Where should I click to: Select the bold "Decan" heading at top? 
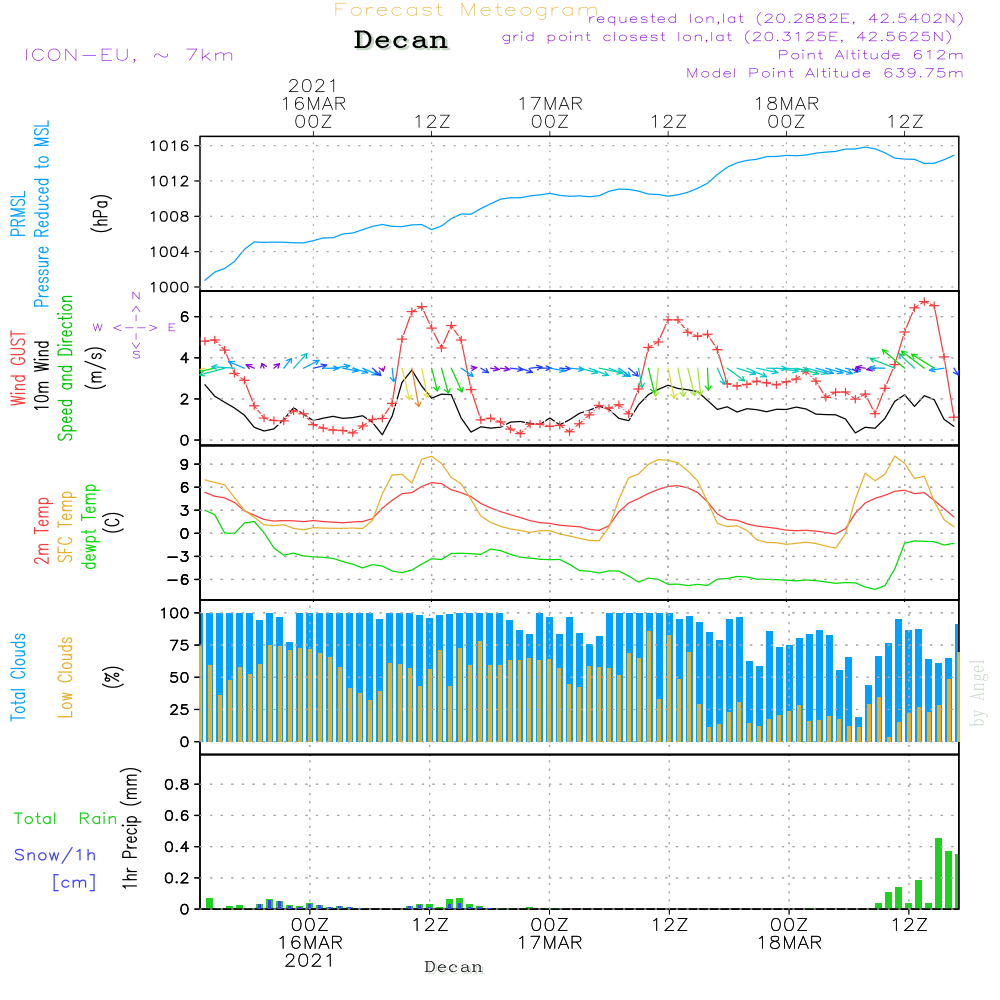(401, 40)
